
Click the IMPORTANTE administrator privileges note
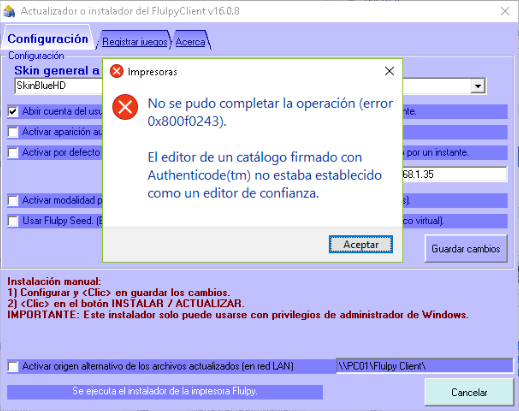tap(238, 315)
